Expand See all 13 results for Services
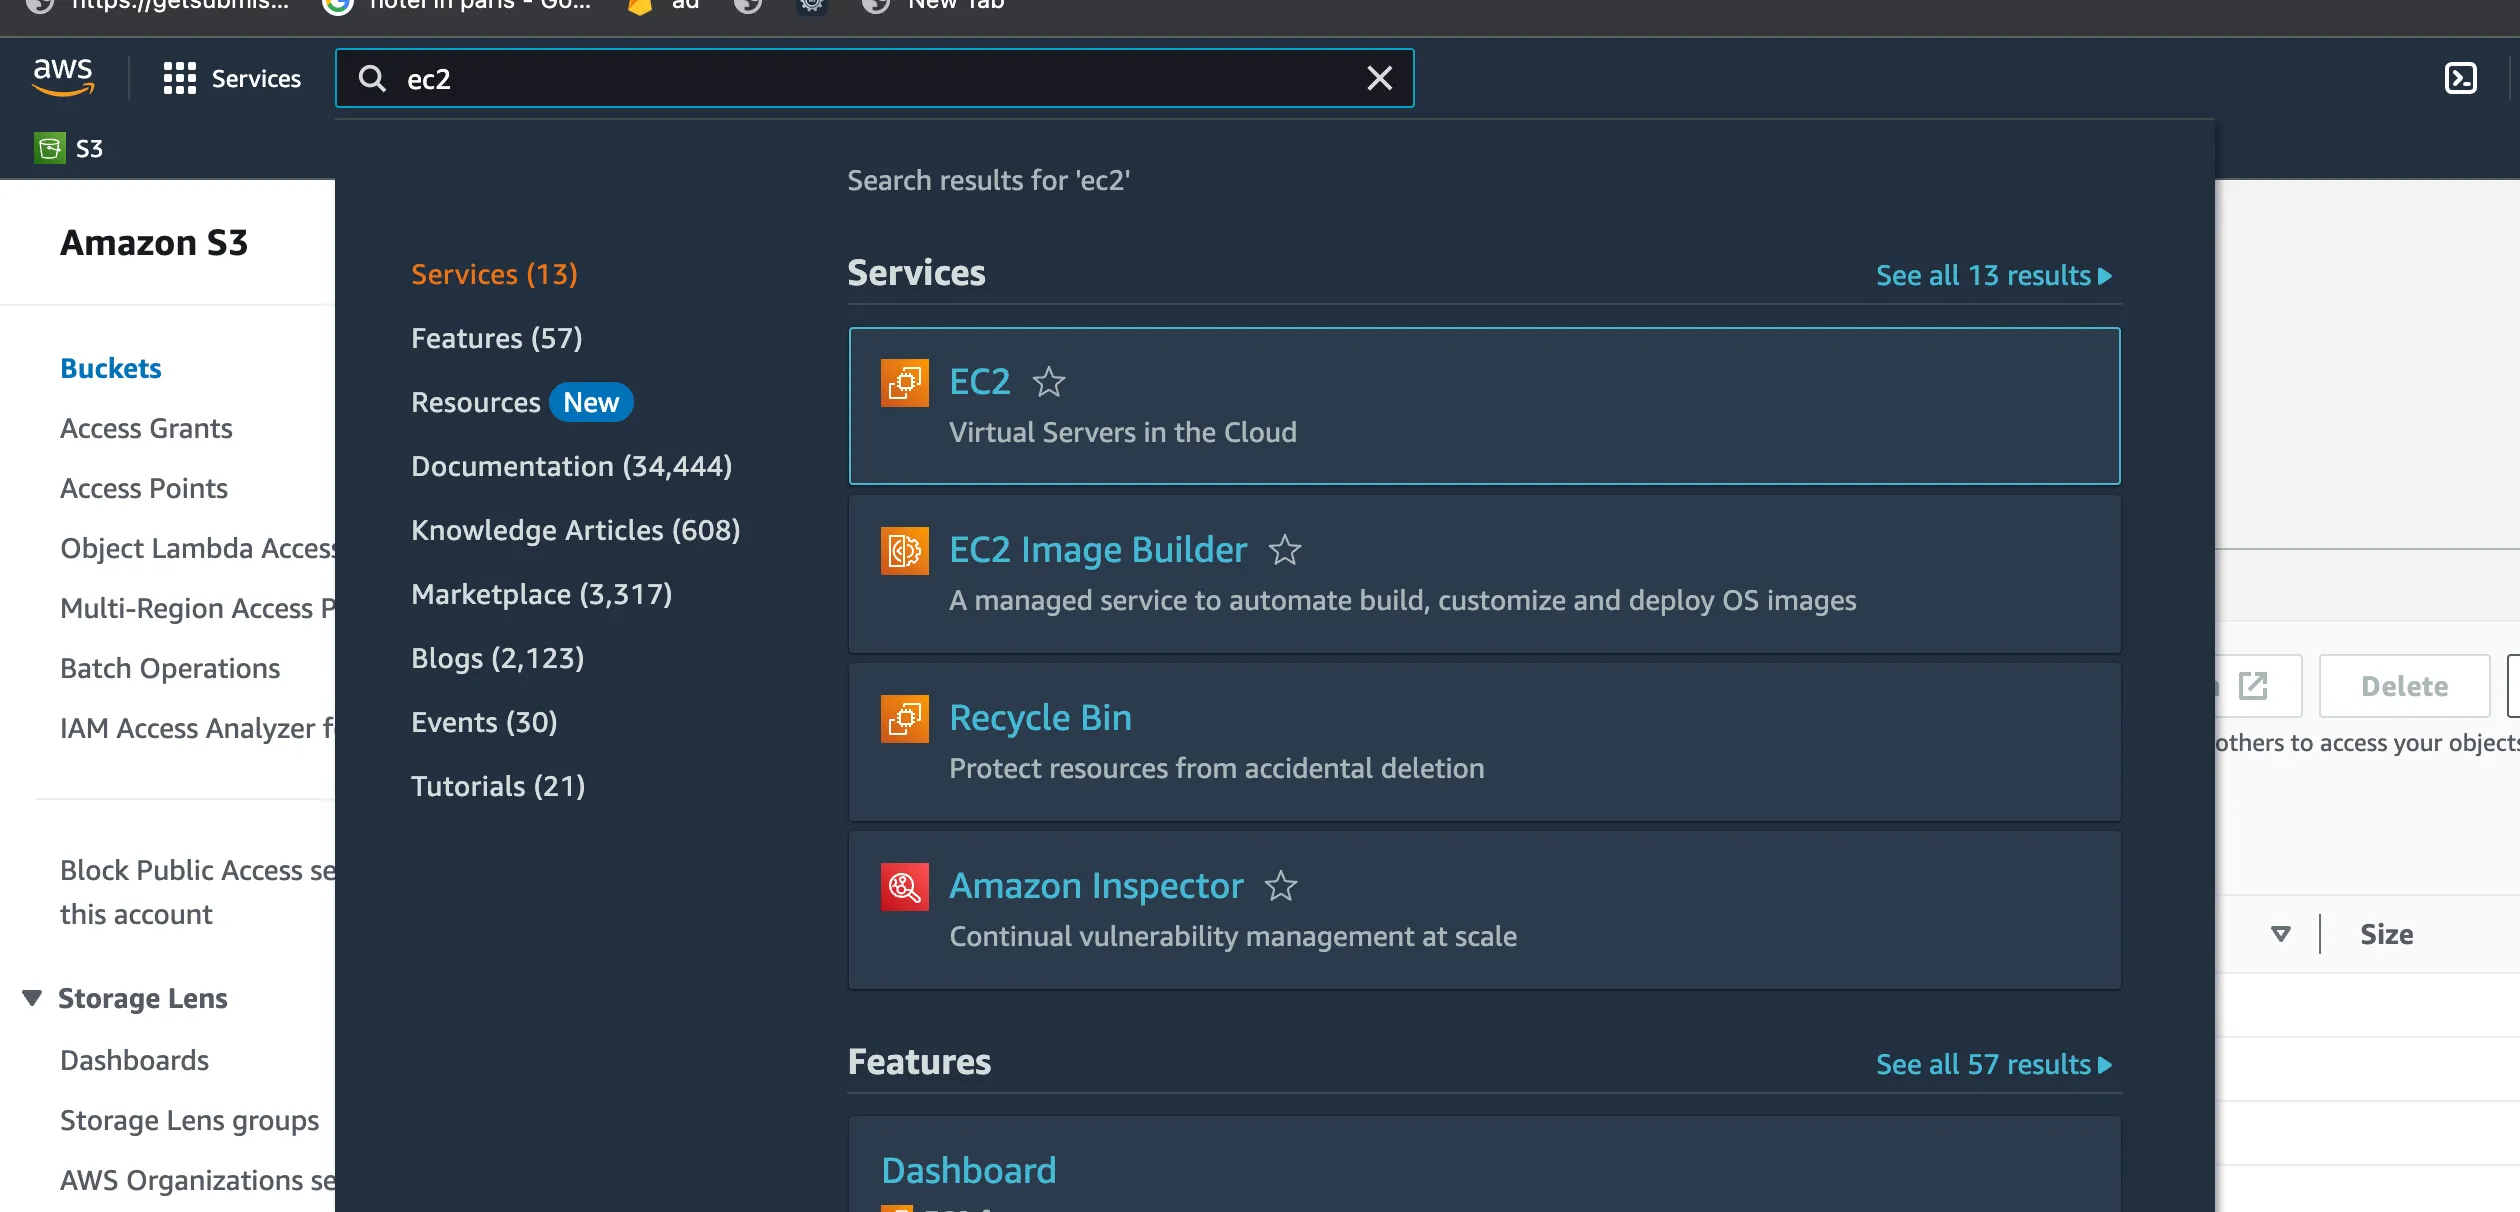The width and height of the screenshot is (2520, 1212). pyautogui.click(x=1992, y=276)
